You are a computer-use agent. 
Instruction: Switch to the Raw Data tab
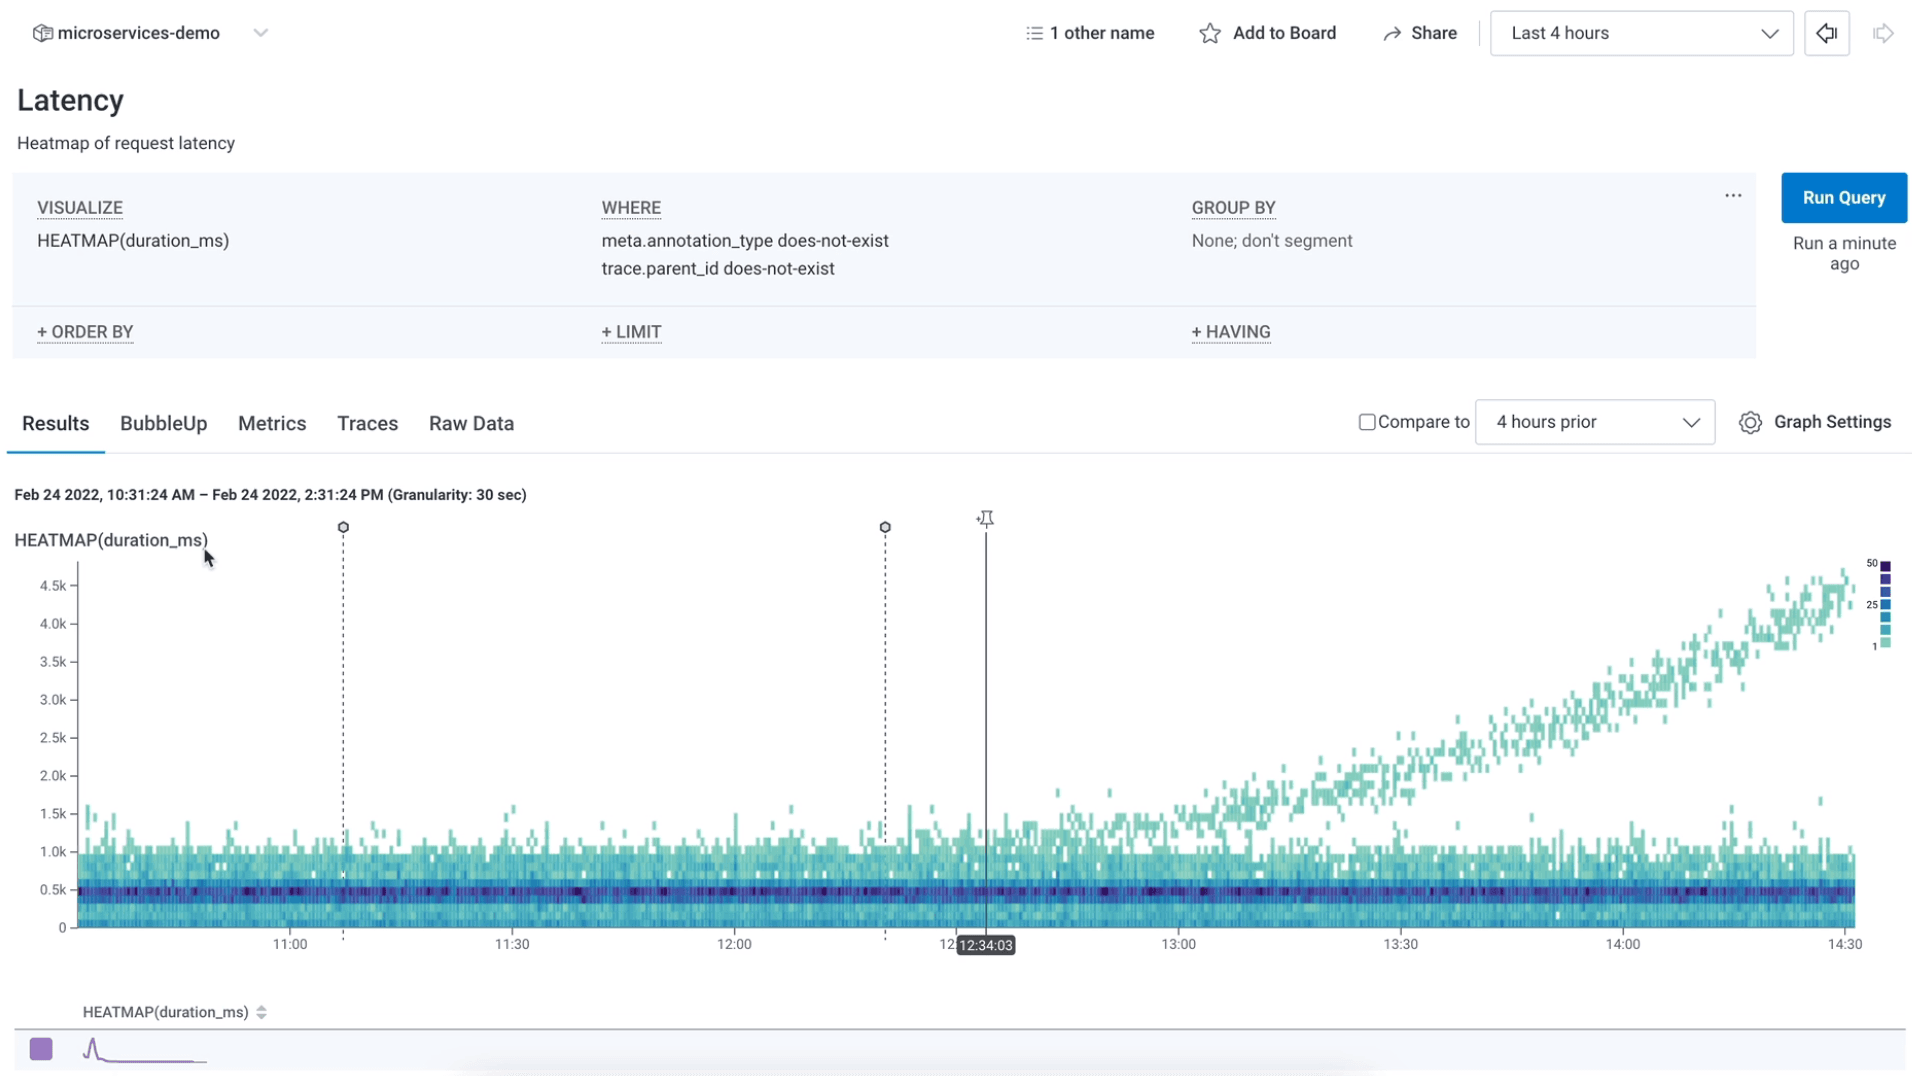471,424
